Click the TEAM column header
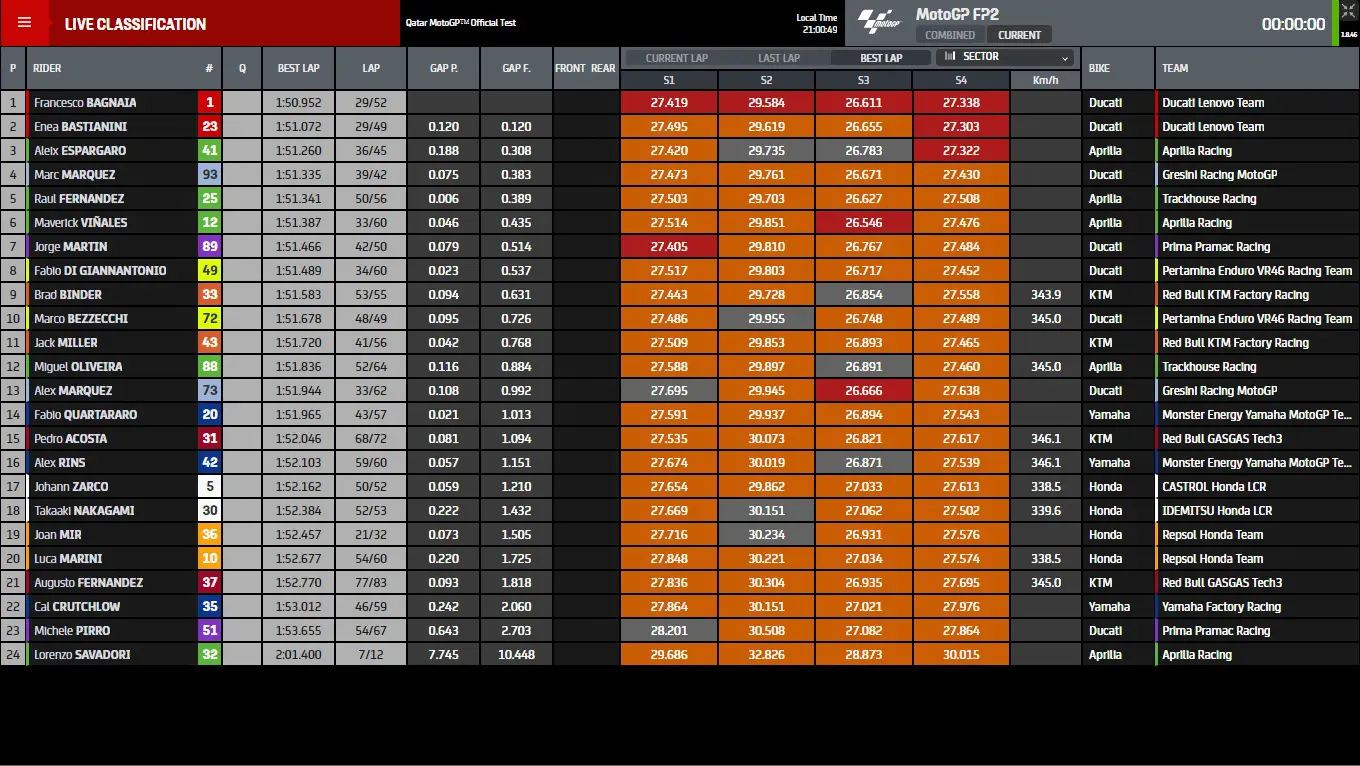This screenshot has width=1360, height=766. [x=1175, y=68]
